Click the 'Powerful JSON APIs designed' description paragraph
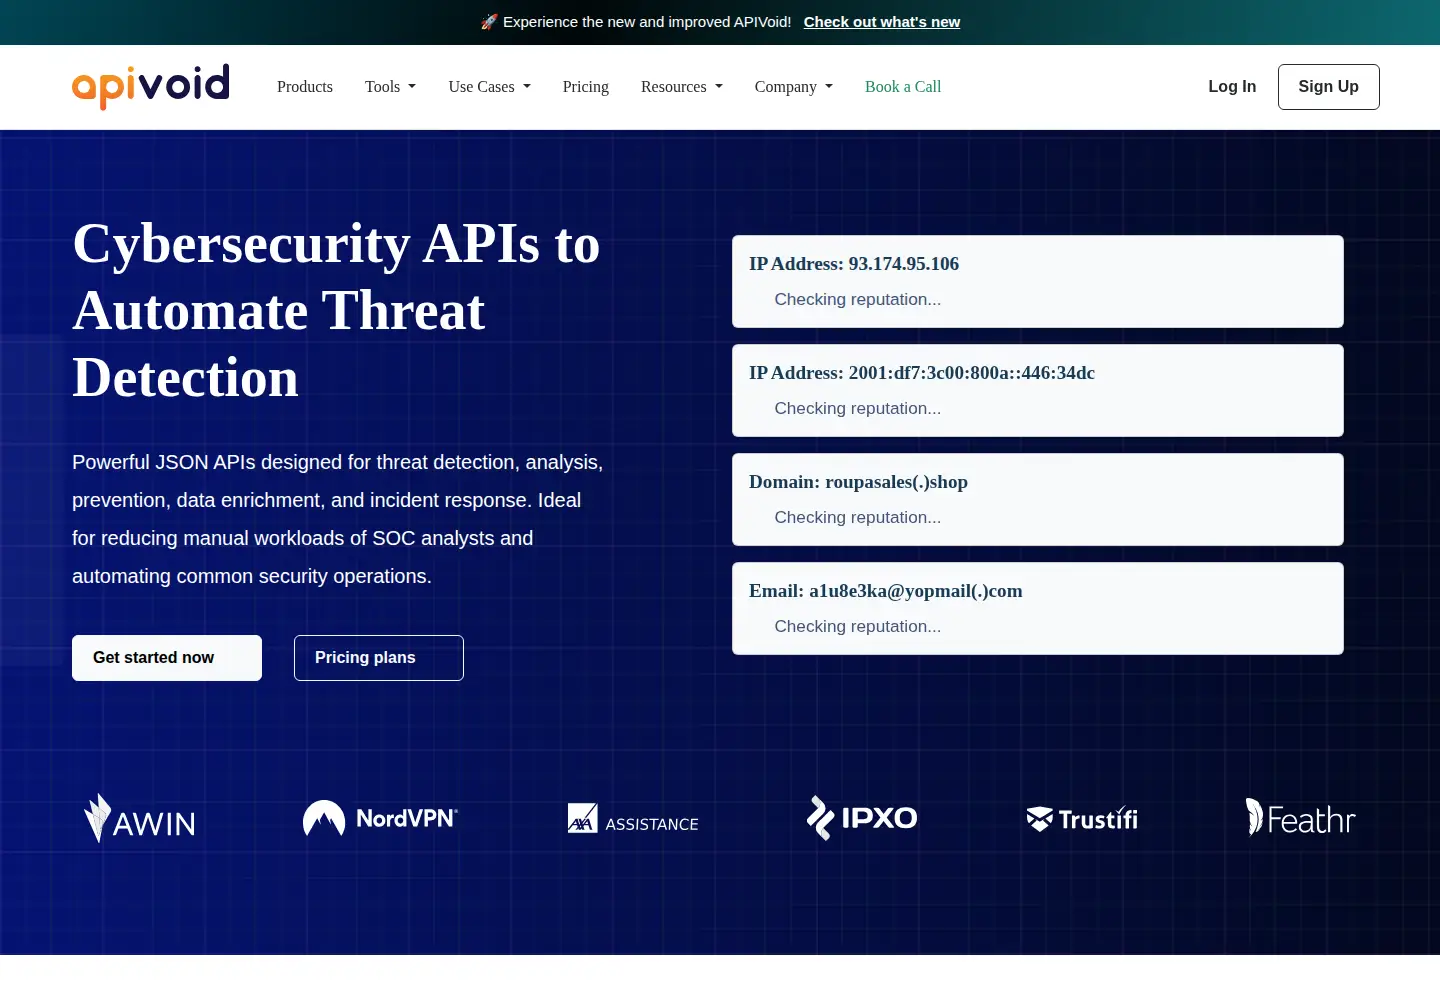The image size is (1440, 1000). [338, 519]
